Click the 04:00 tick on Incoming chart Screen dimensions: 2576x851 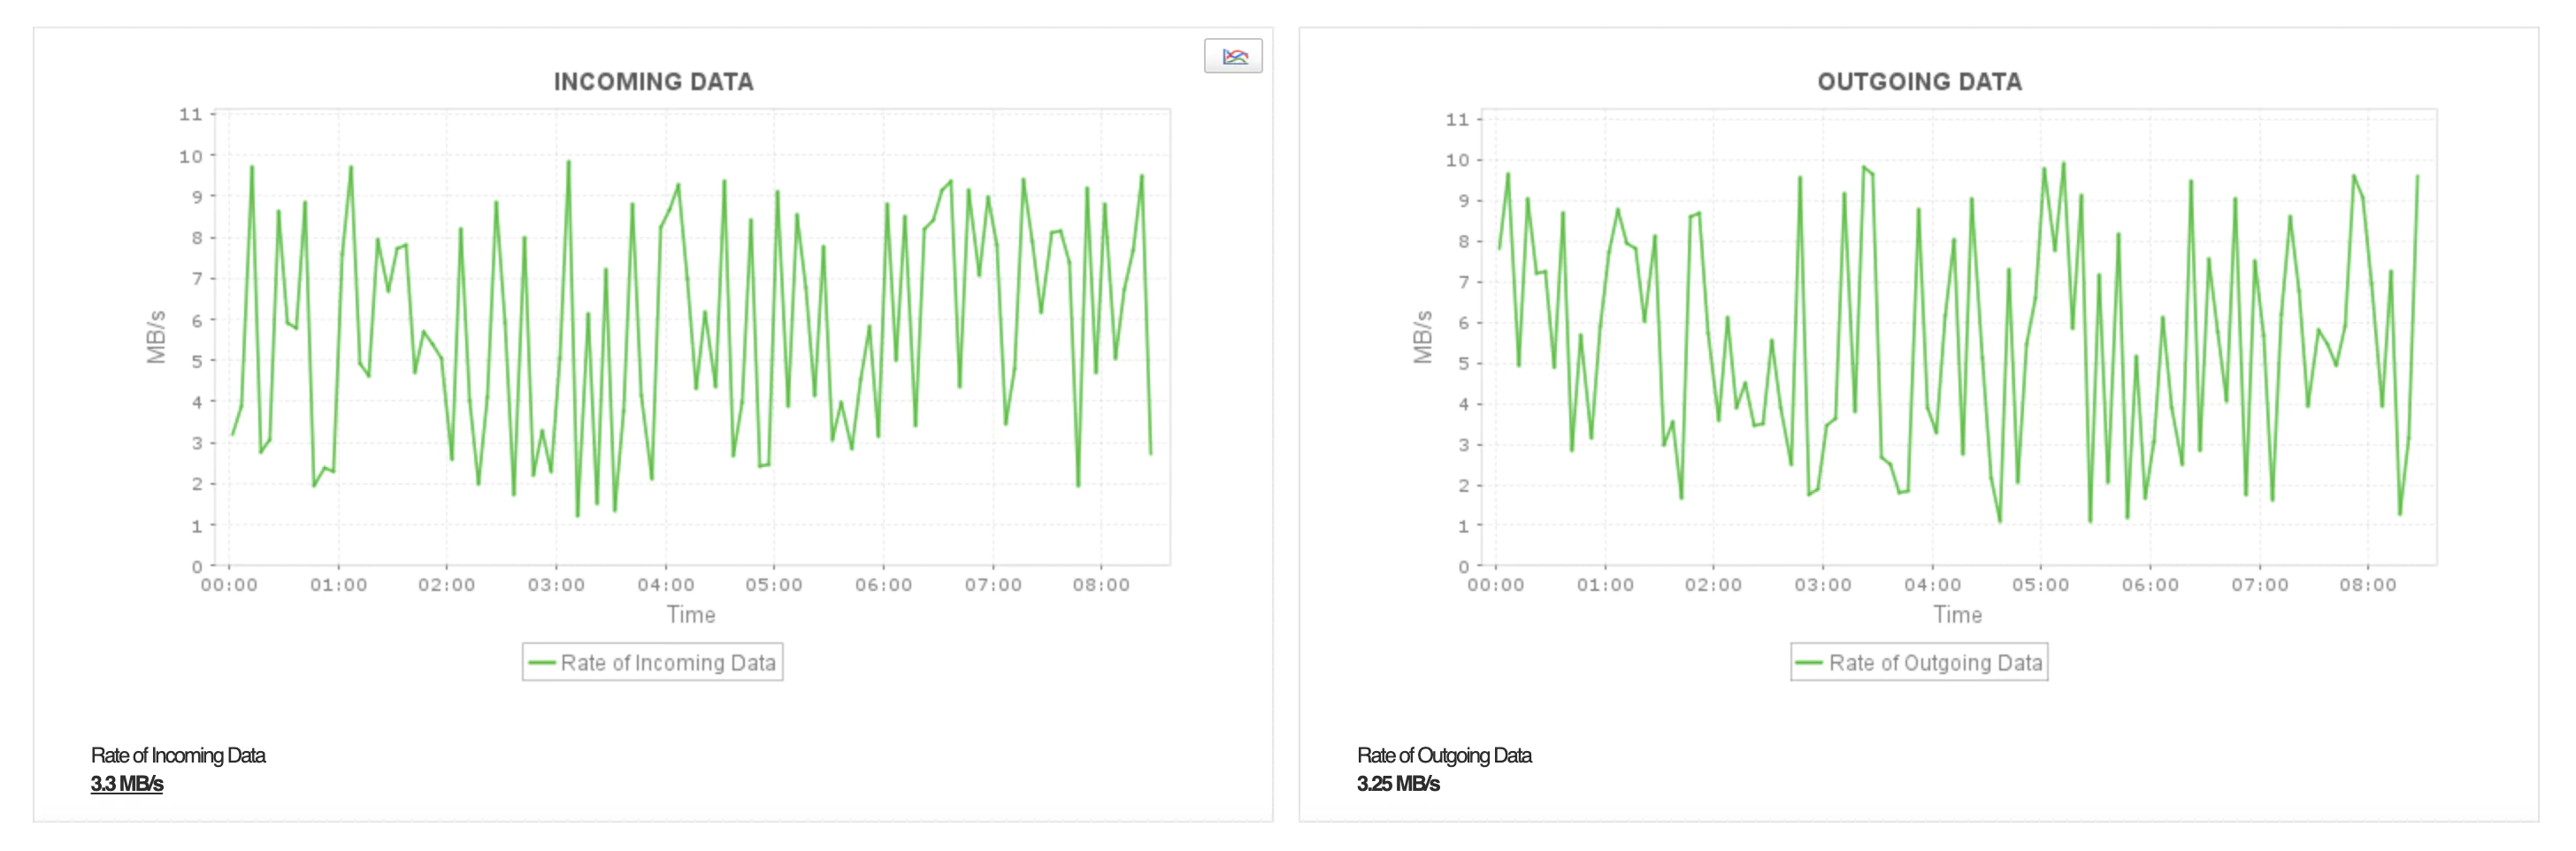665,585
